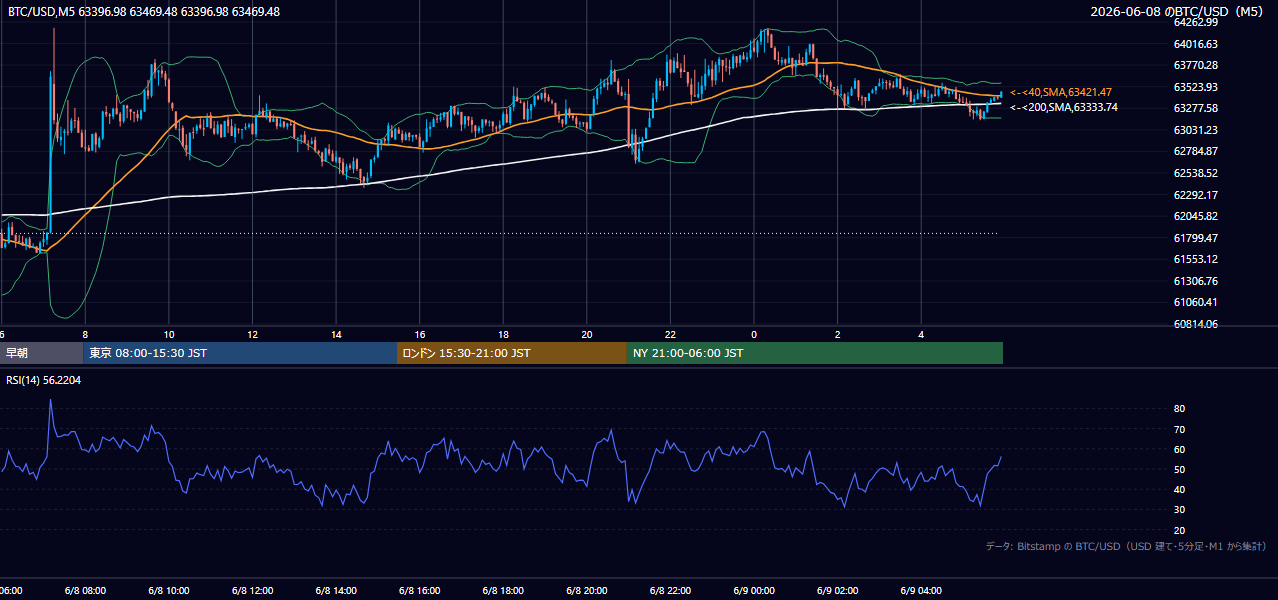The image size is (1278, 600).
Task: Click price axis label 62538.52
Action: 1195,173
